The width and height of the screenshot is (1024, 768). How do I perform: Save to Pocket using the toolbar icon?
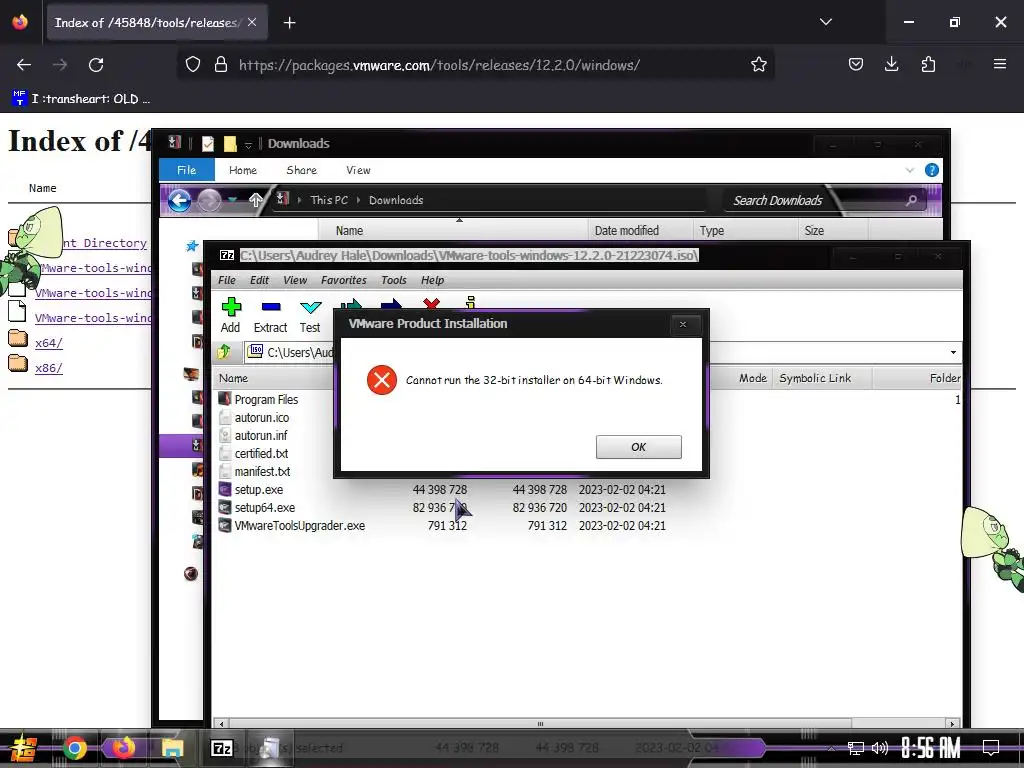click(x=856, y=64)
